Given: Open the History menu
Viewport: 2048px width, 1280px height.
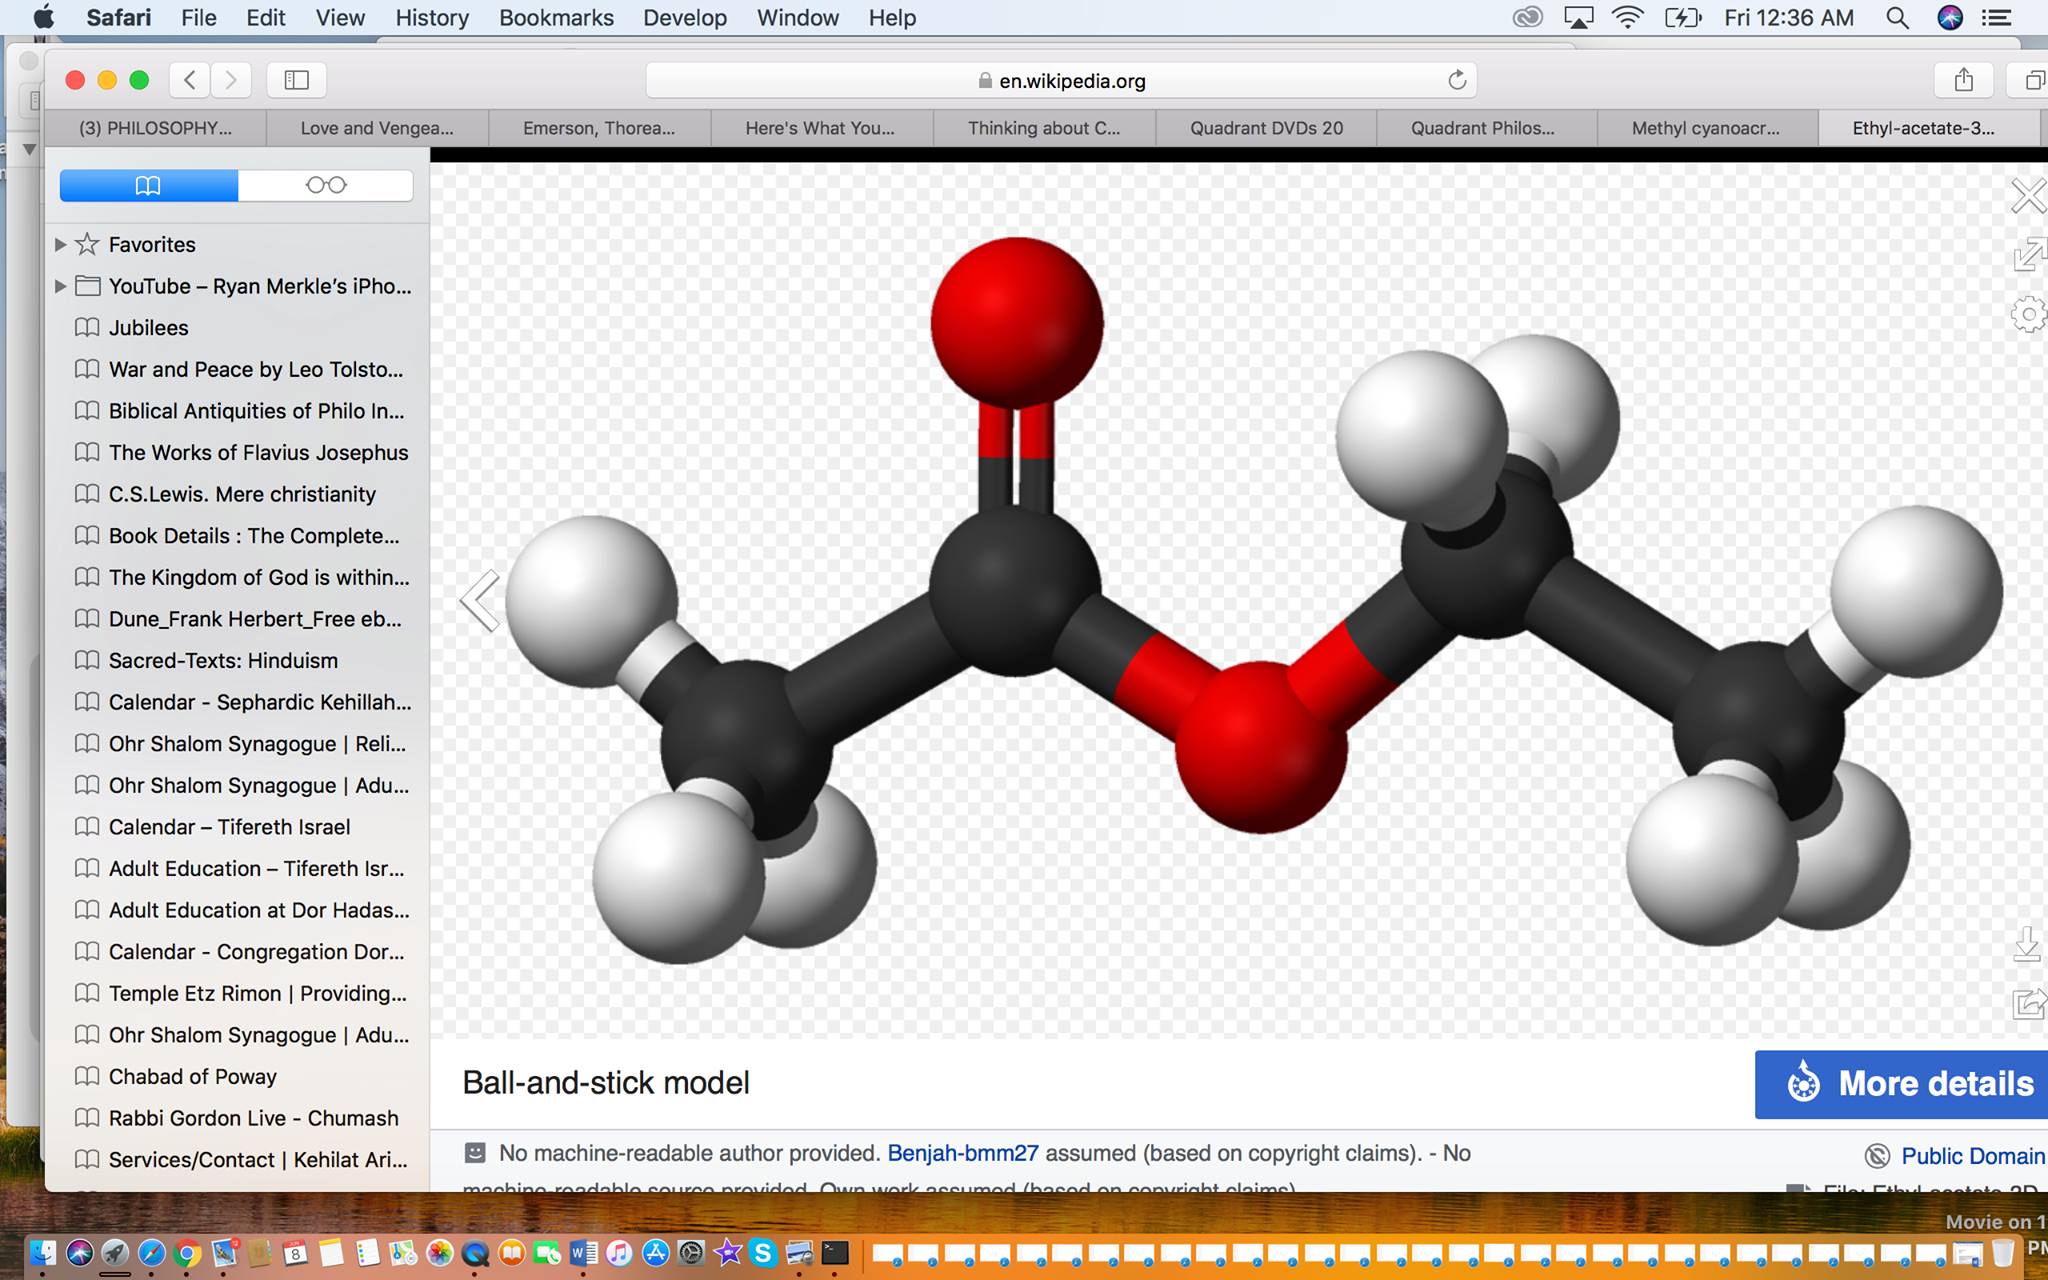Looking at the screenshot, I should [432, 18].
